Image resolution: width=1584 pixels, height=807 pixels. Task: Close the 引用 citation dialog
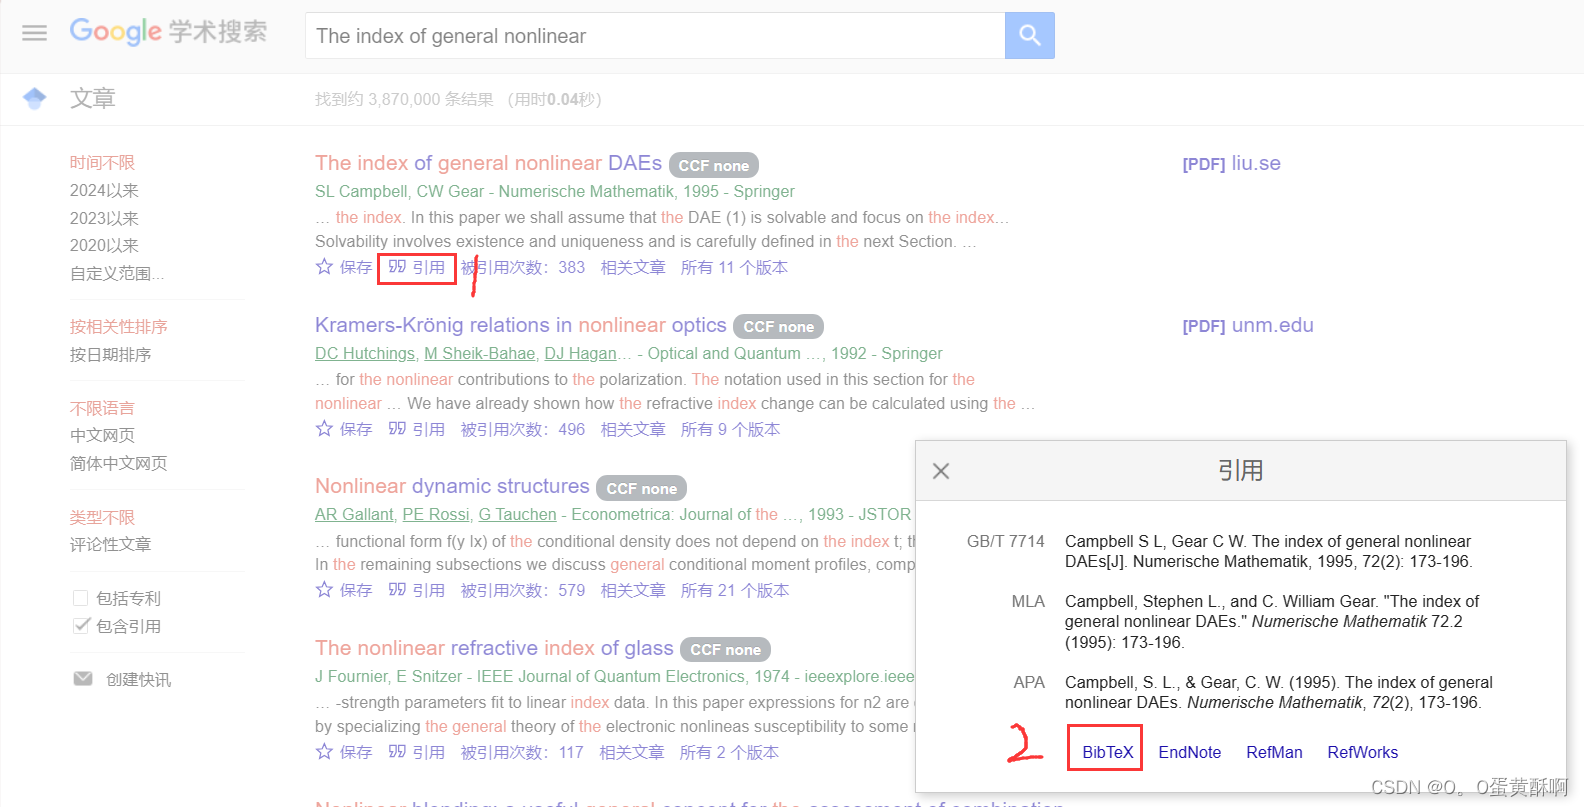(x=941, y=471)
